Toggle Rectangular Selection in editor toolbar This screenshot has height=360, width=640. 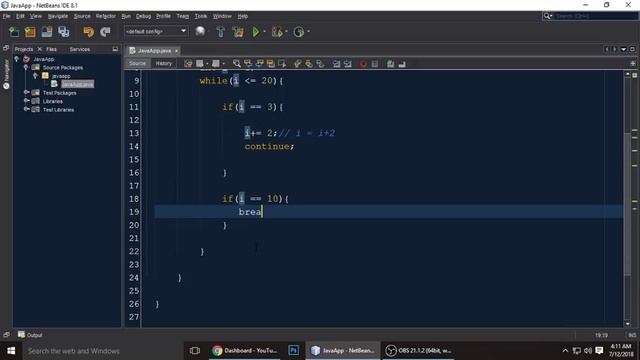(282, 64)
